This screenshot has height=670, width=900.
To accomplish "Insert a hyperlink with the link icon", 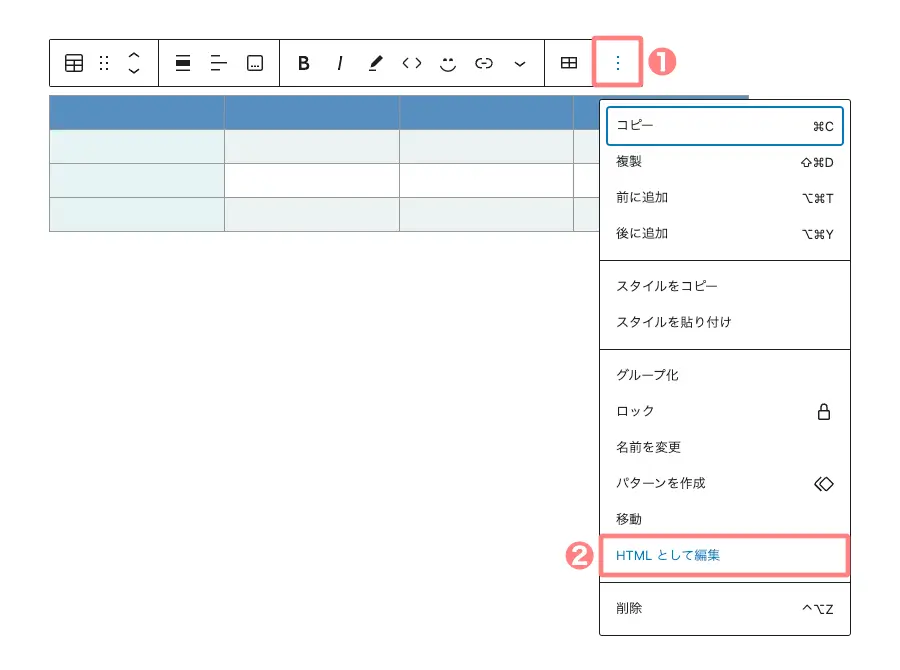I will click(x=483, y=63).
